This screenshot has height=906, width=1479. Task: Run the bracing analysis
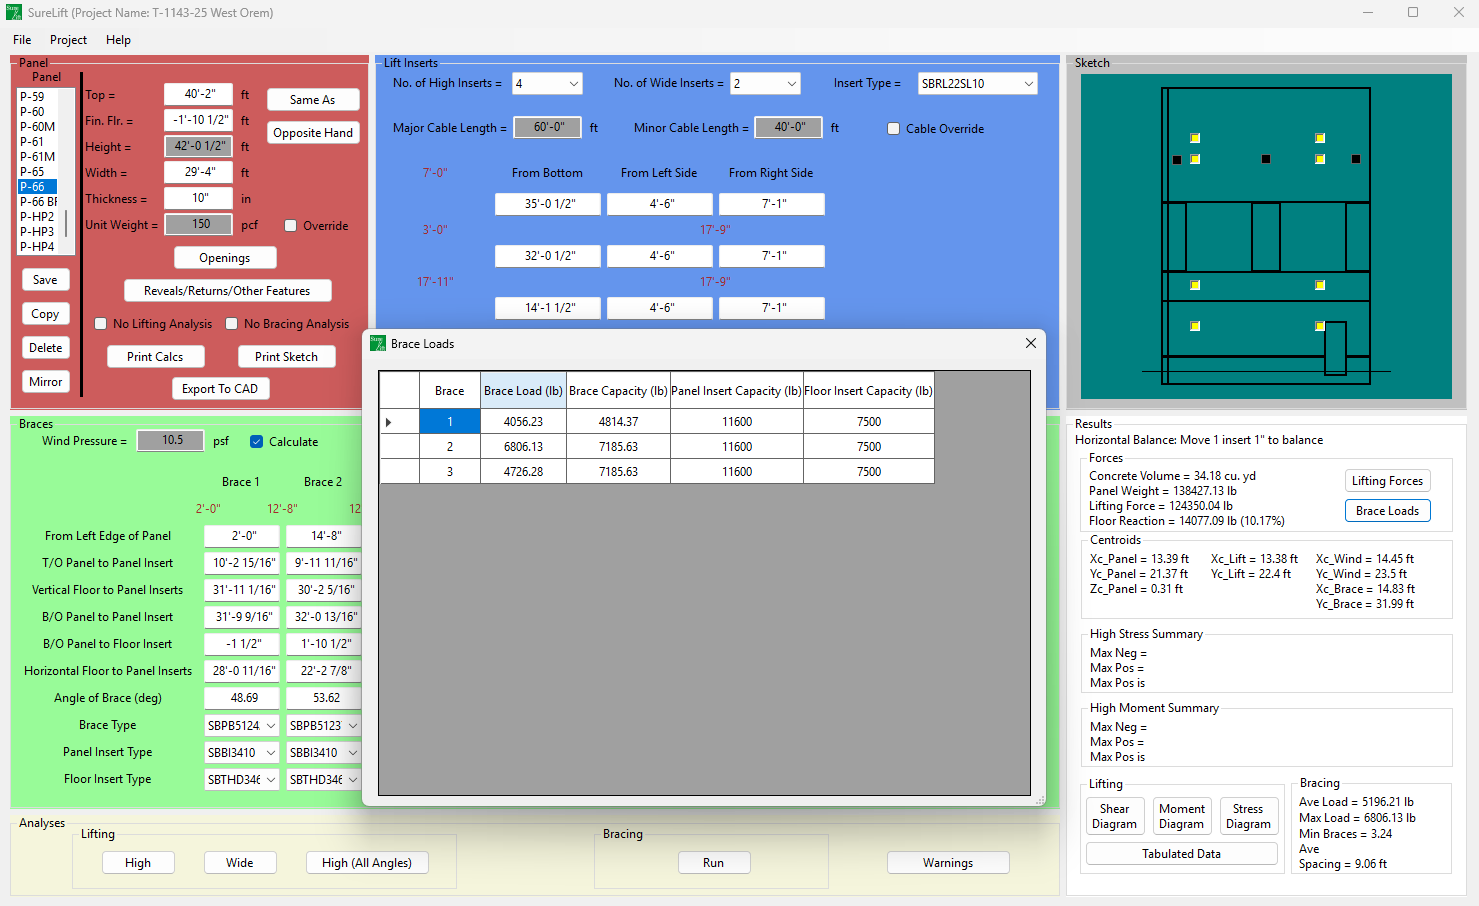[x=713, y=863]
